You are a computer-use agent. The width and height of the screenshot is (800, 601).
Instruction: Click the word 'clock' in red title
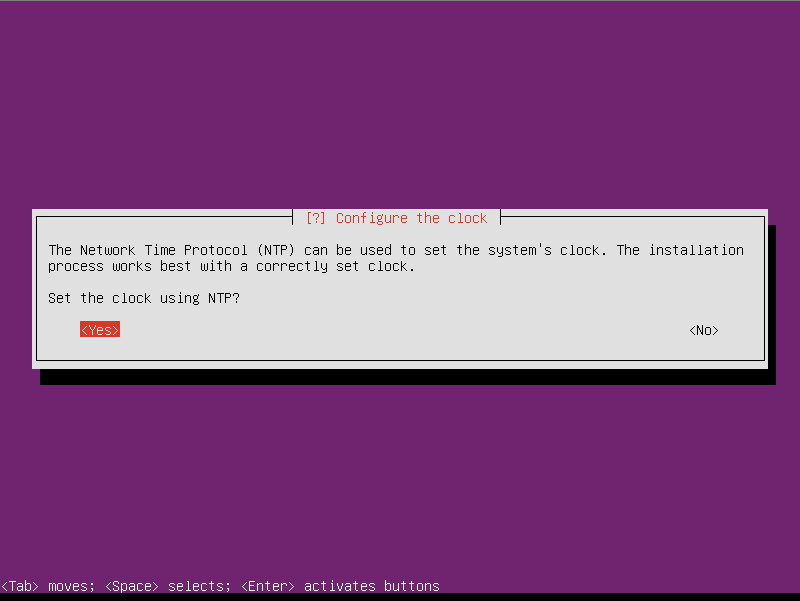[467, 218]
